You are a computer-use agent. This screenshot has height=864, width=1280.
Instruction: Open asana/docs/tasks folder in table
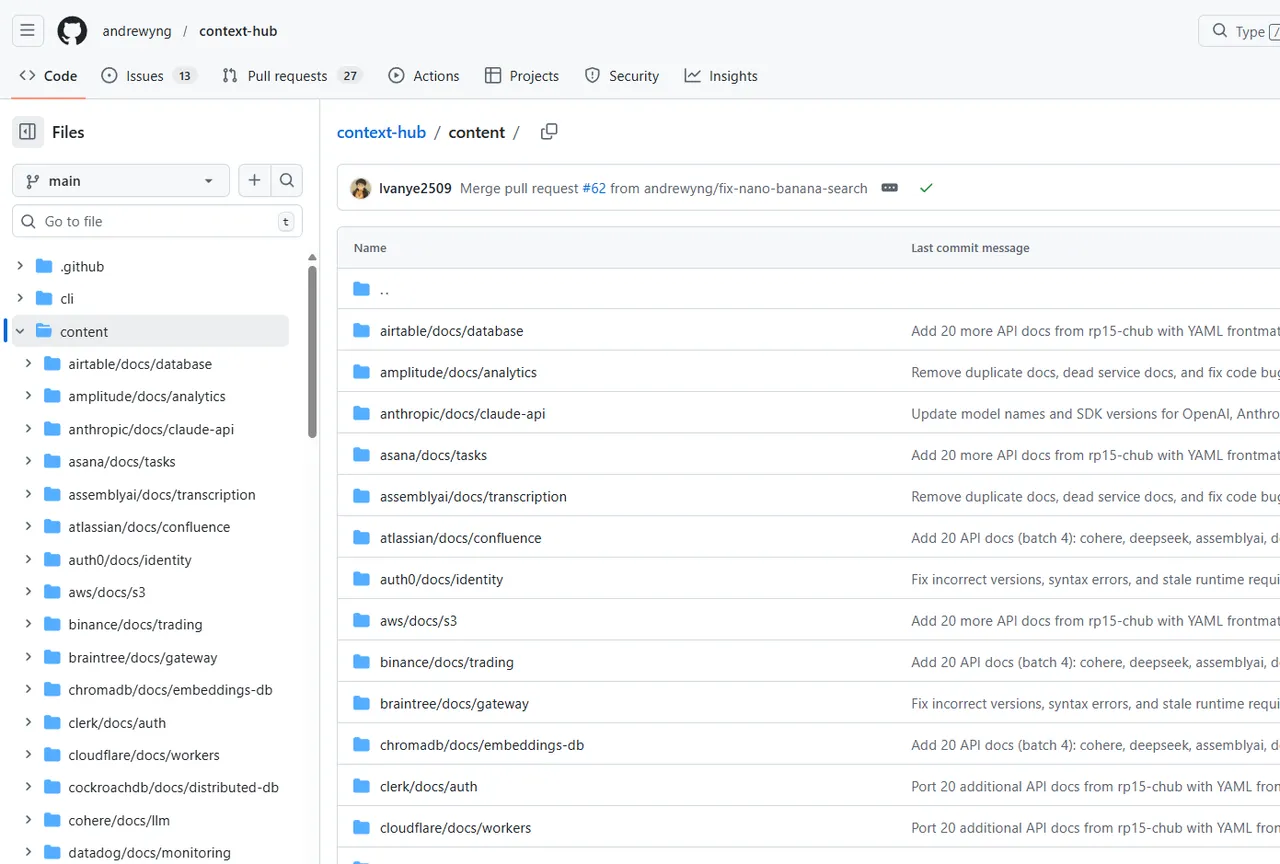(x=433, y=455)
